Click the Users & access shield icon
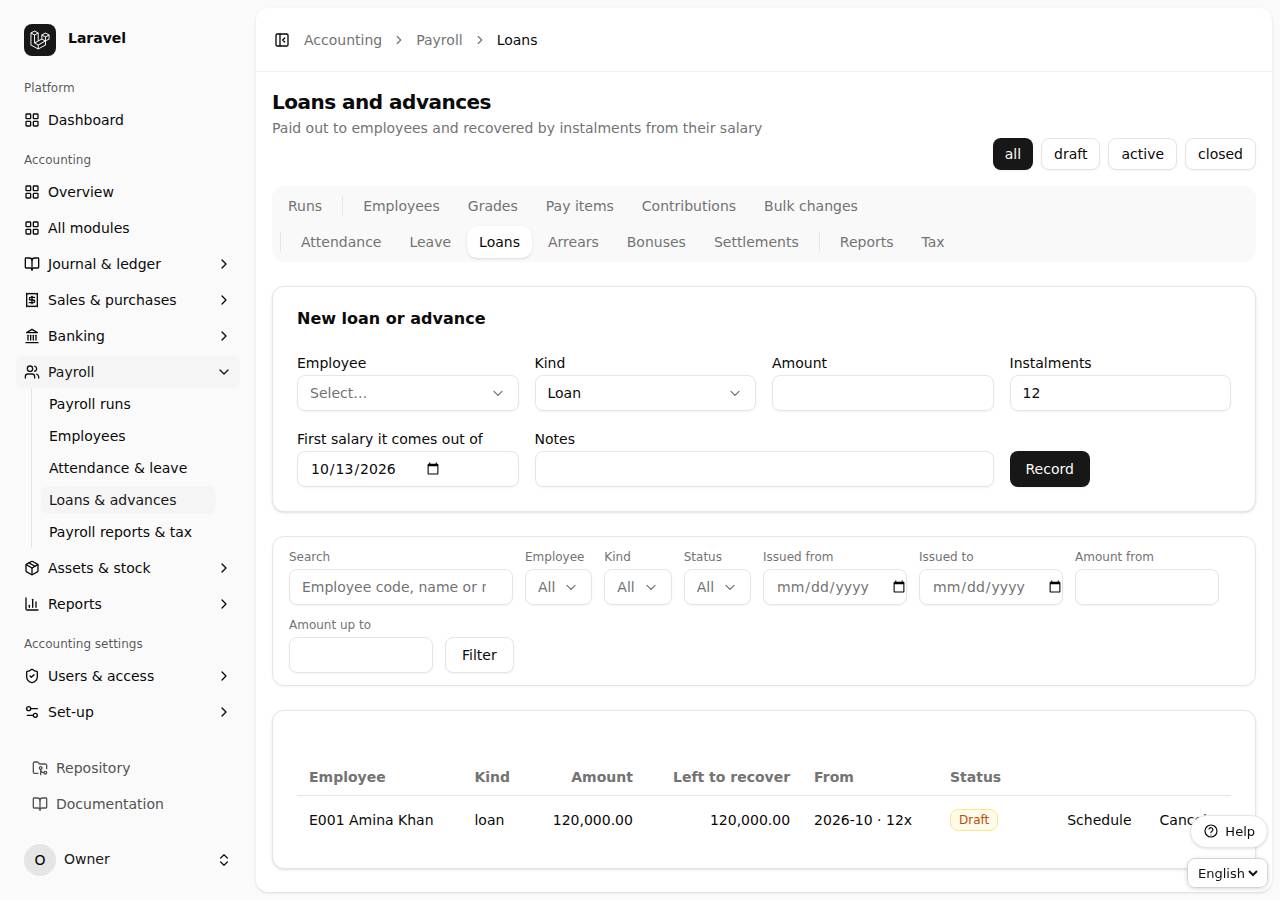 click(32, 676)
